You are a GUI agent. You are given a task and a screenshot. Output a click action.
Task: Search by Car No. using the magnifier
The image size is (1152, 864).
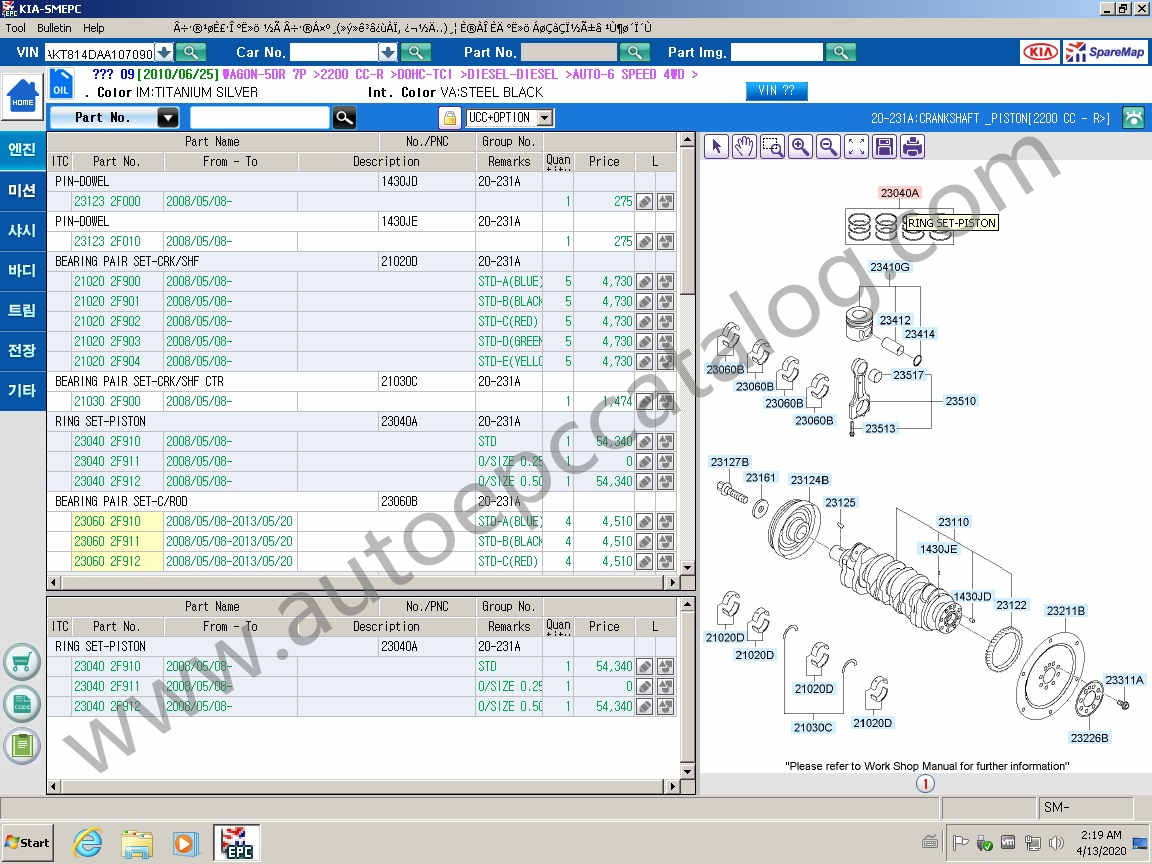416,52
